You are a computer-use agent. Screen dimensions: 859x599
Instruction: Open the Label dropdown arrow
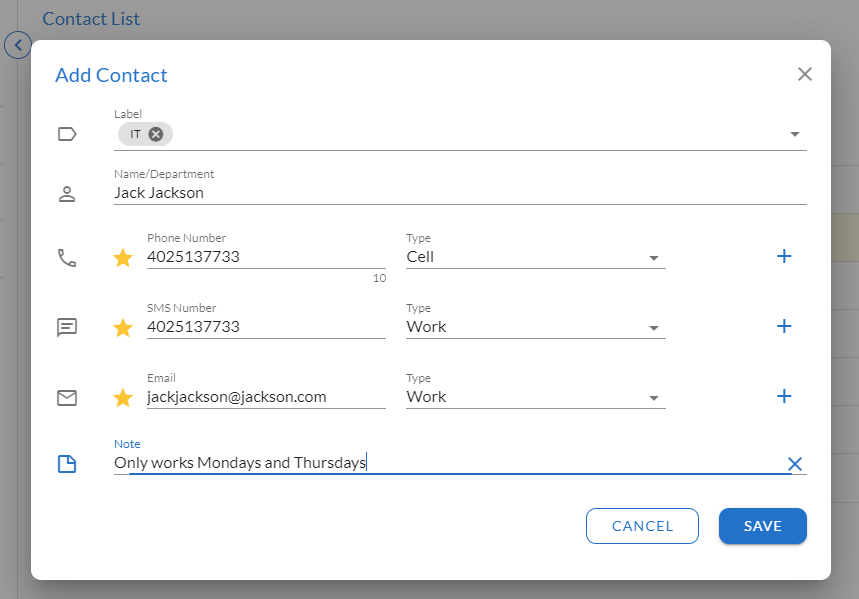794,134
